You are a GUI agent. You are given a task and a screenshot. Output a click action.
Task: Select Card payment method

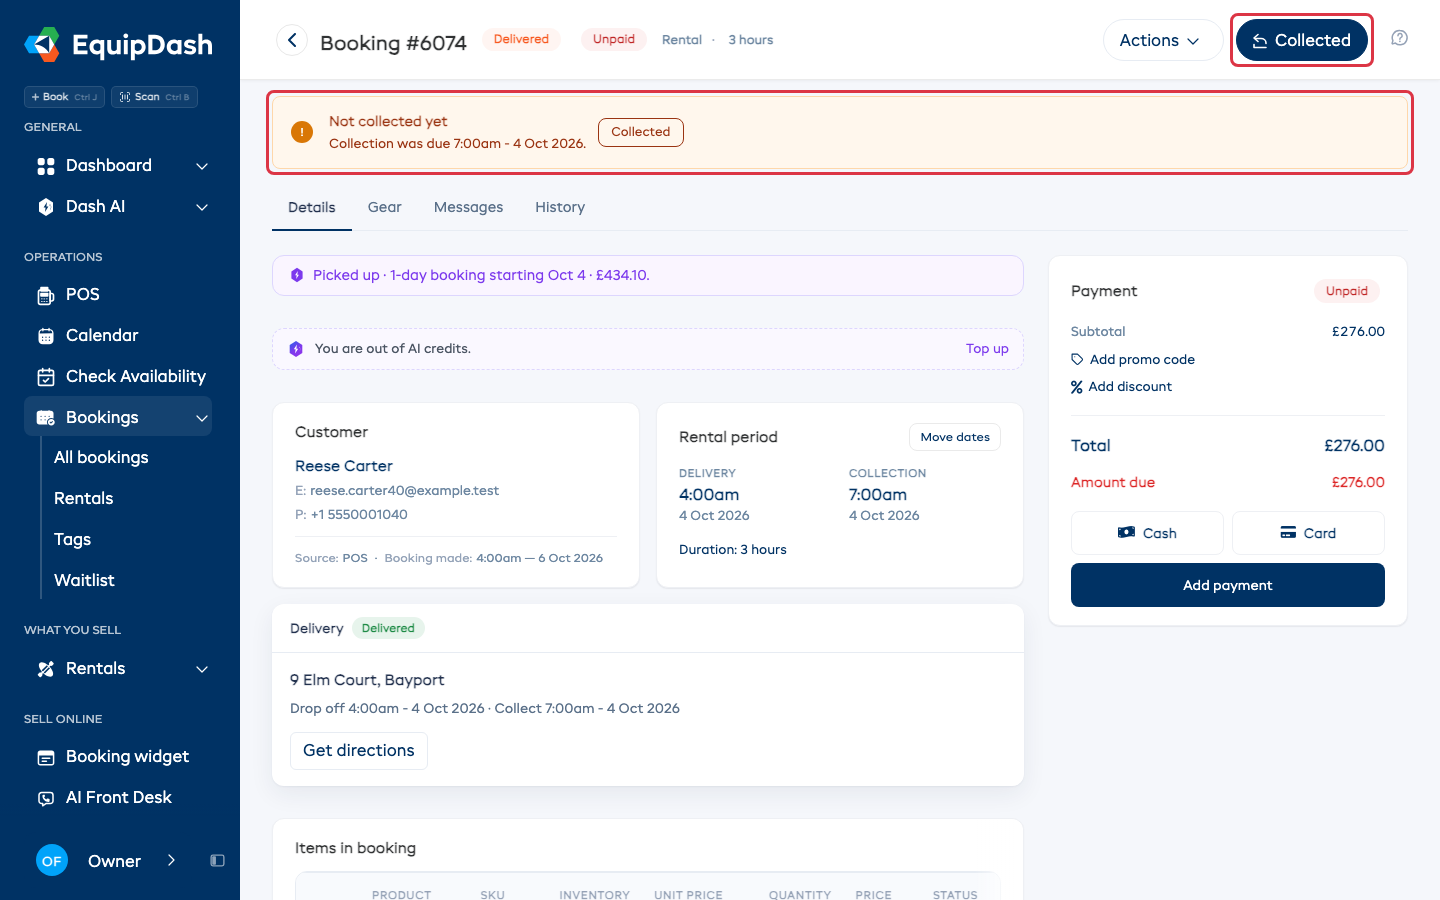point(1308,533)
